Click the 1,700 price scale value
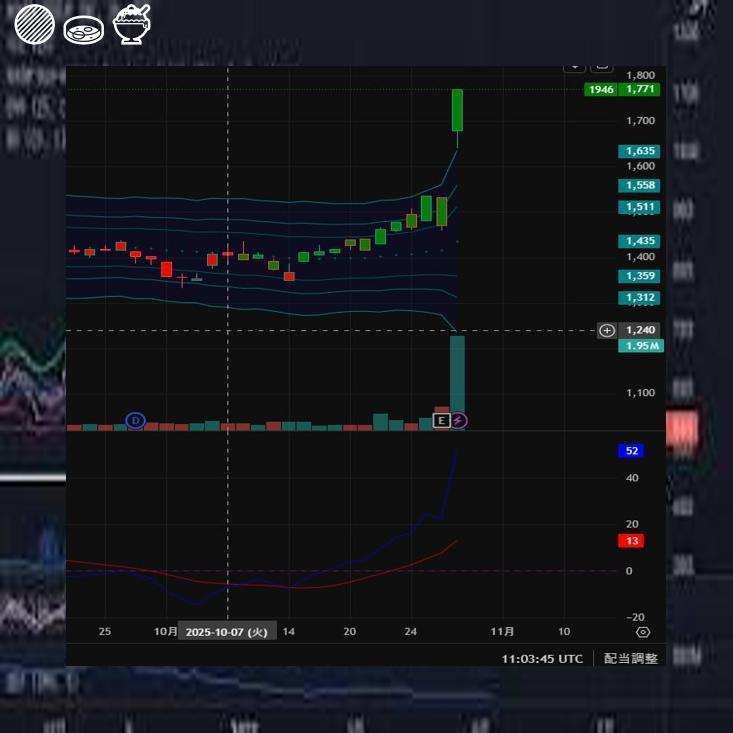The width and height of the screenshot is (733, 733). 640,121
